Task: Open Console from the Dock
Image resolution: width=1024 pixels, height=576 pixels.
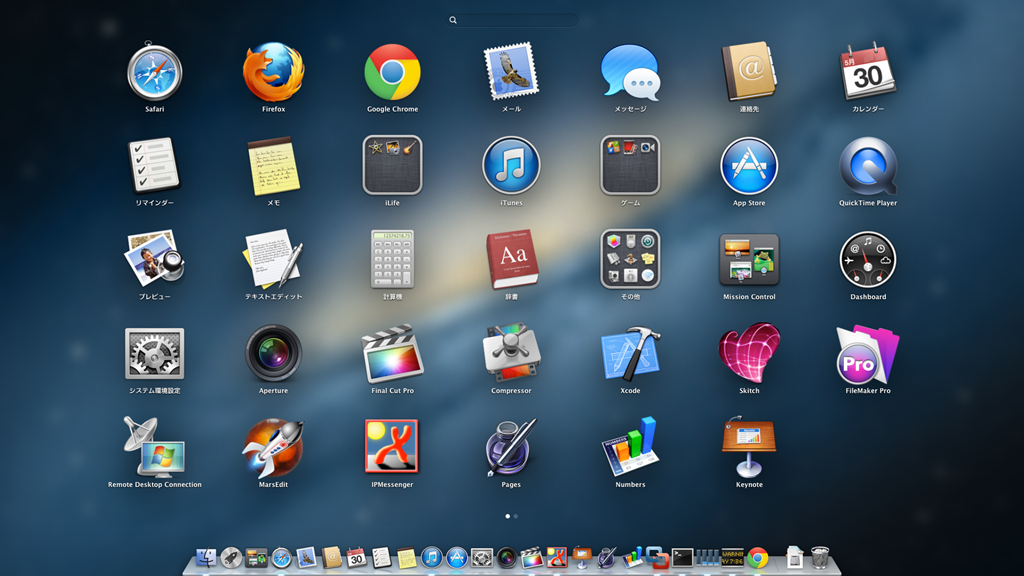Action: [733, 558]
